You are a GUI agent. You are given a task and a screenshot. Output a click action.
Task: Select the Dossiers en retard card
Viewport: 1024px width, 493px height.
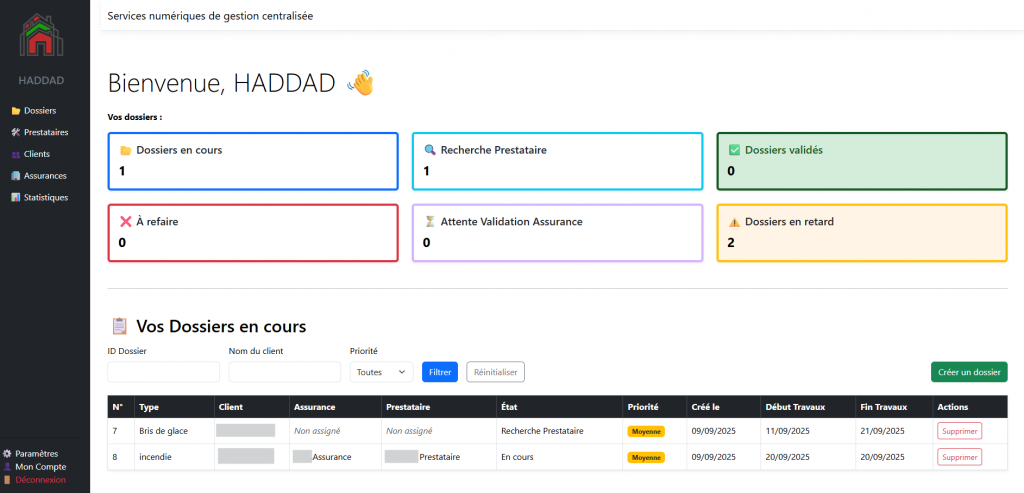pos(861,233)
